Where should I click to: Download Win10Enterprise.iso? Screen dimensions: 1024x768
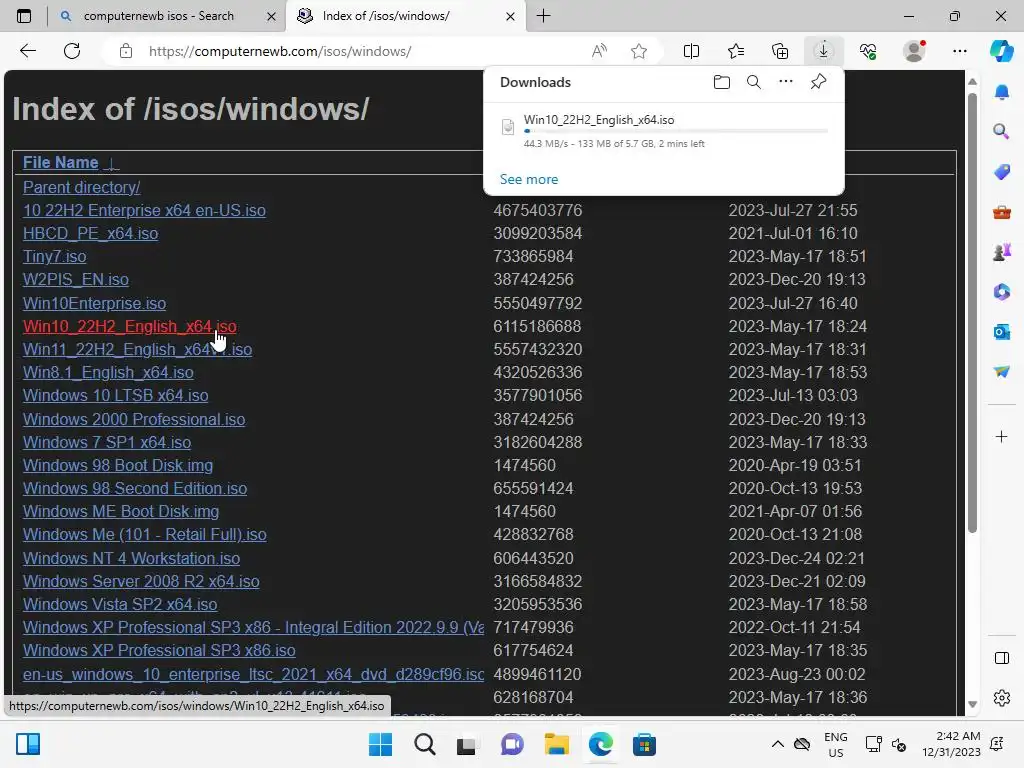click(x=94, y=303)
